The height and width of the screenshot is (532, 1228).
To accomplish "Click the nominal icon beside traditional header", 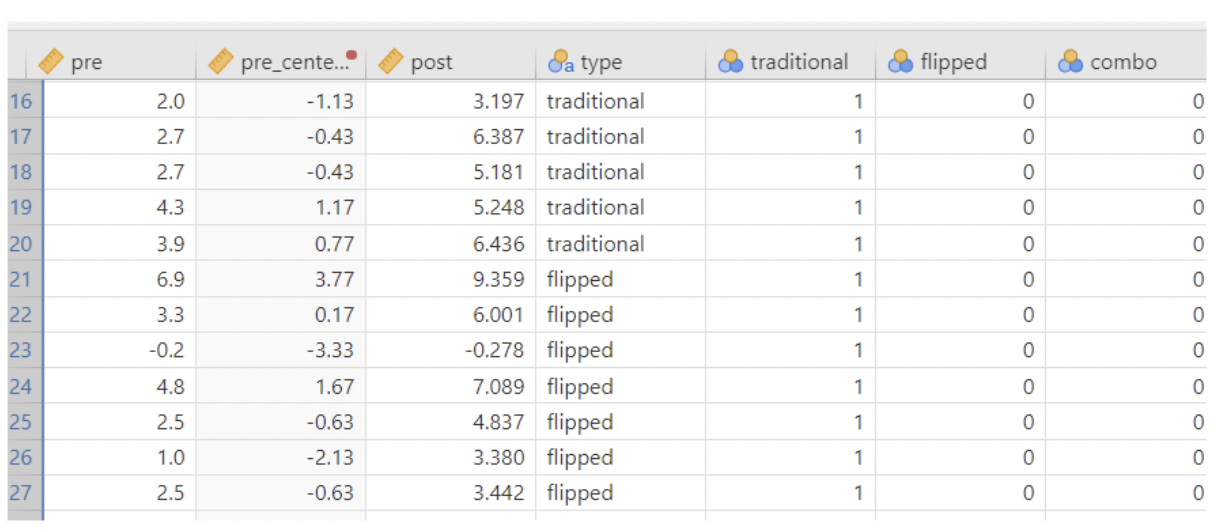I will tap(732, 62).
